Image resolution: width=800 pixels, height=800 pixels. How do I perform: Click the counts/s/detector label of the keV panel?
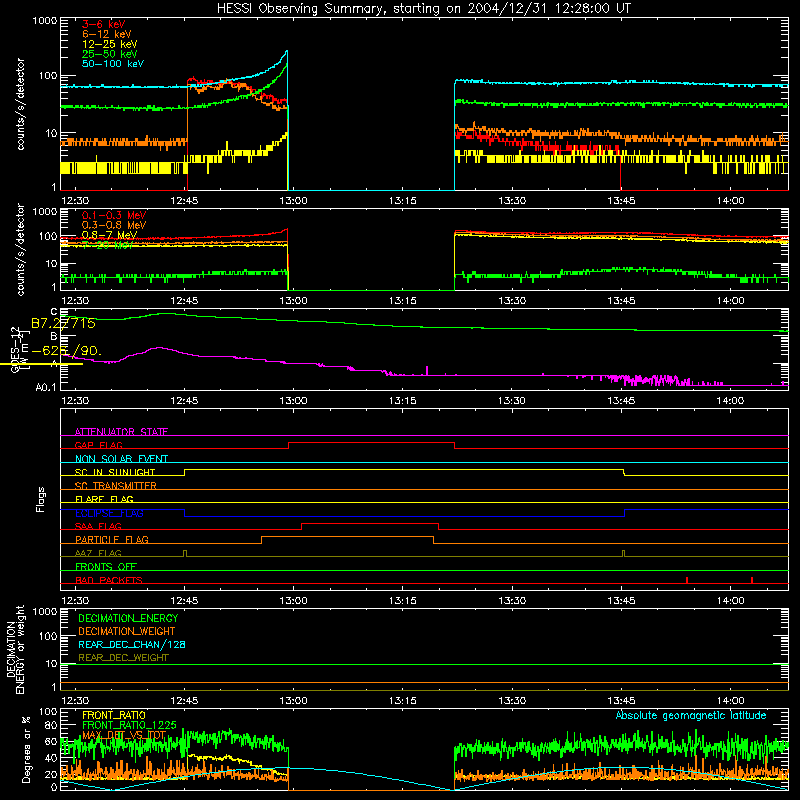pyautogui.click(x=20, y=104)
